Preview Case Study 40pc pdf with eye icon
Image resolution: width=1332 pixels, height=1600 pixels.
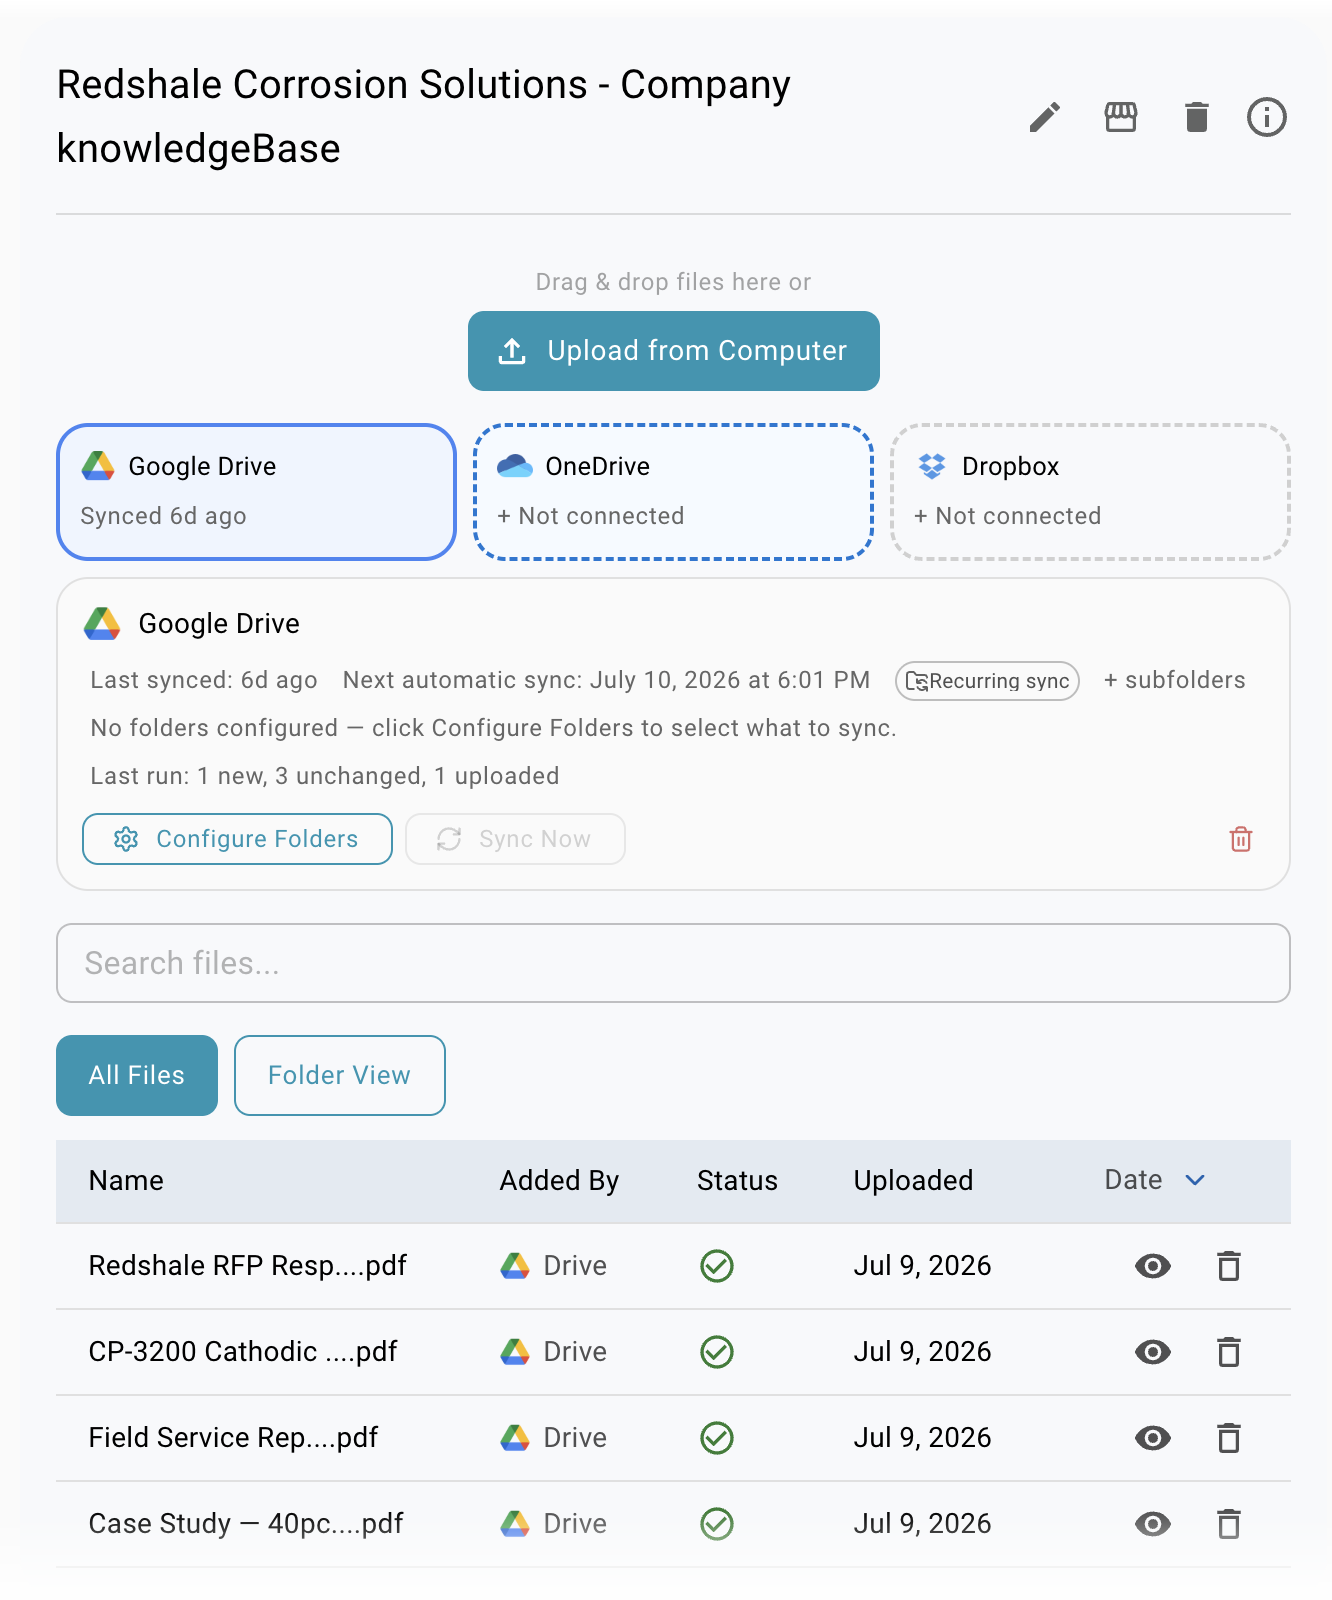click(x=1152, y=1524)
